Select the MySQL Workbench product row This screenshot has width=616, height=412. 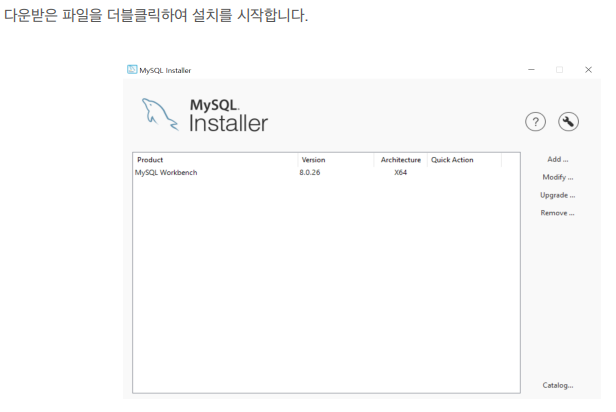(326, 172)
